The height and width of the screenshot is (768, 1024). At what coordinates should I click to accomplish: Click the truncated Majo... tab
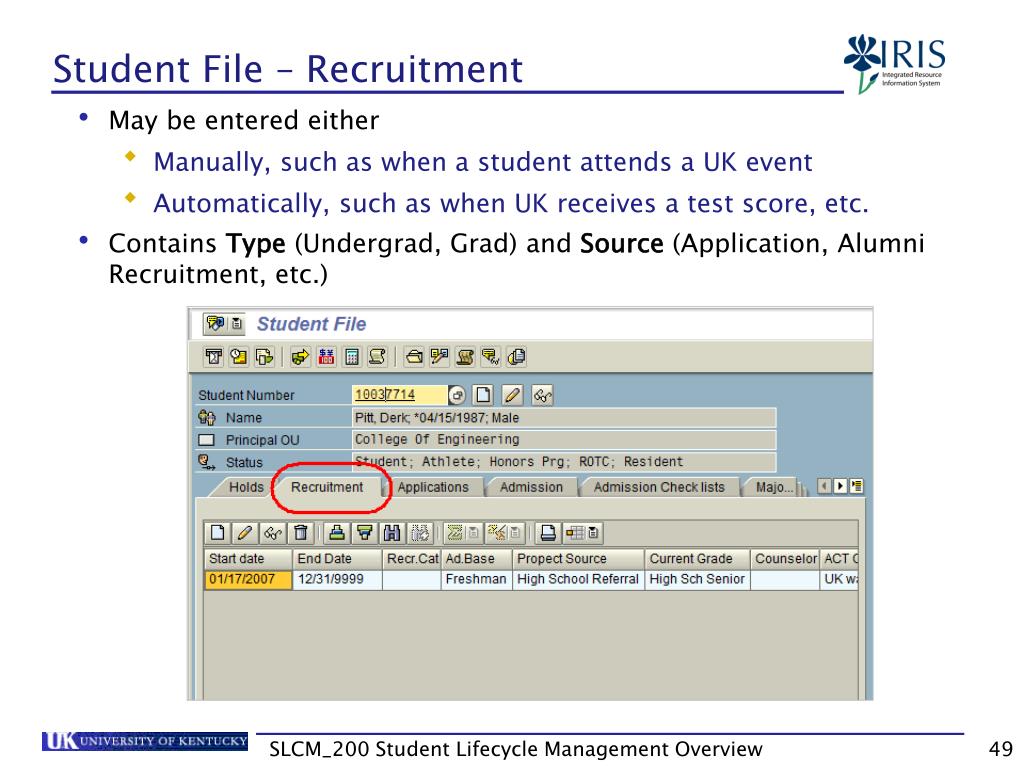click(774, 487)
